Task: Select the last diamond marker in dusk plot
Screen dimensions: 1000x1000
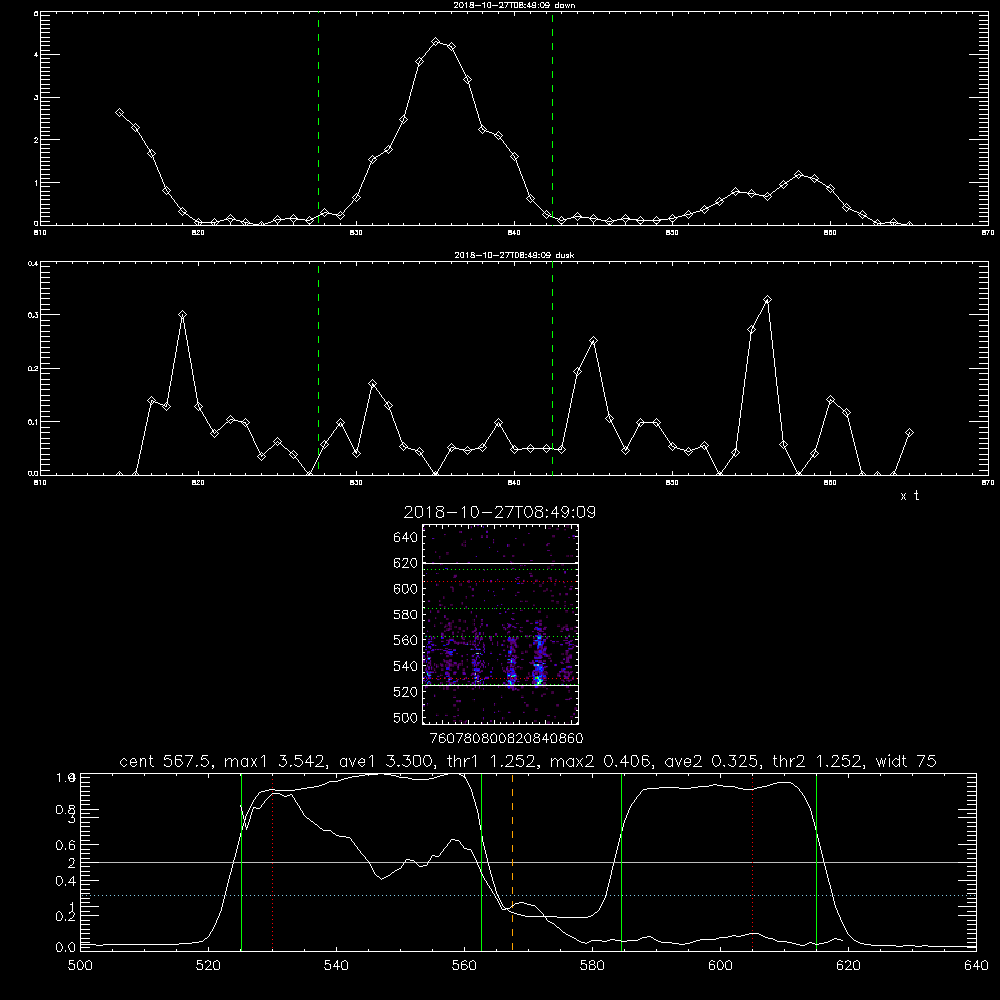Action: click(909, 432)
